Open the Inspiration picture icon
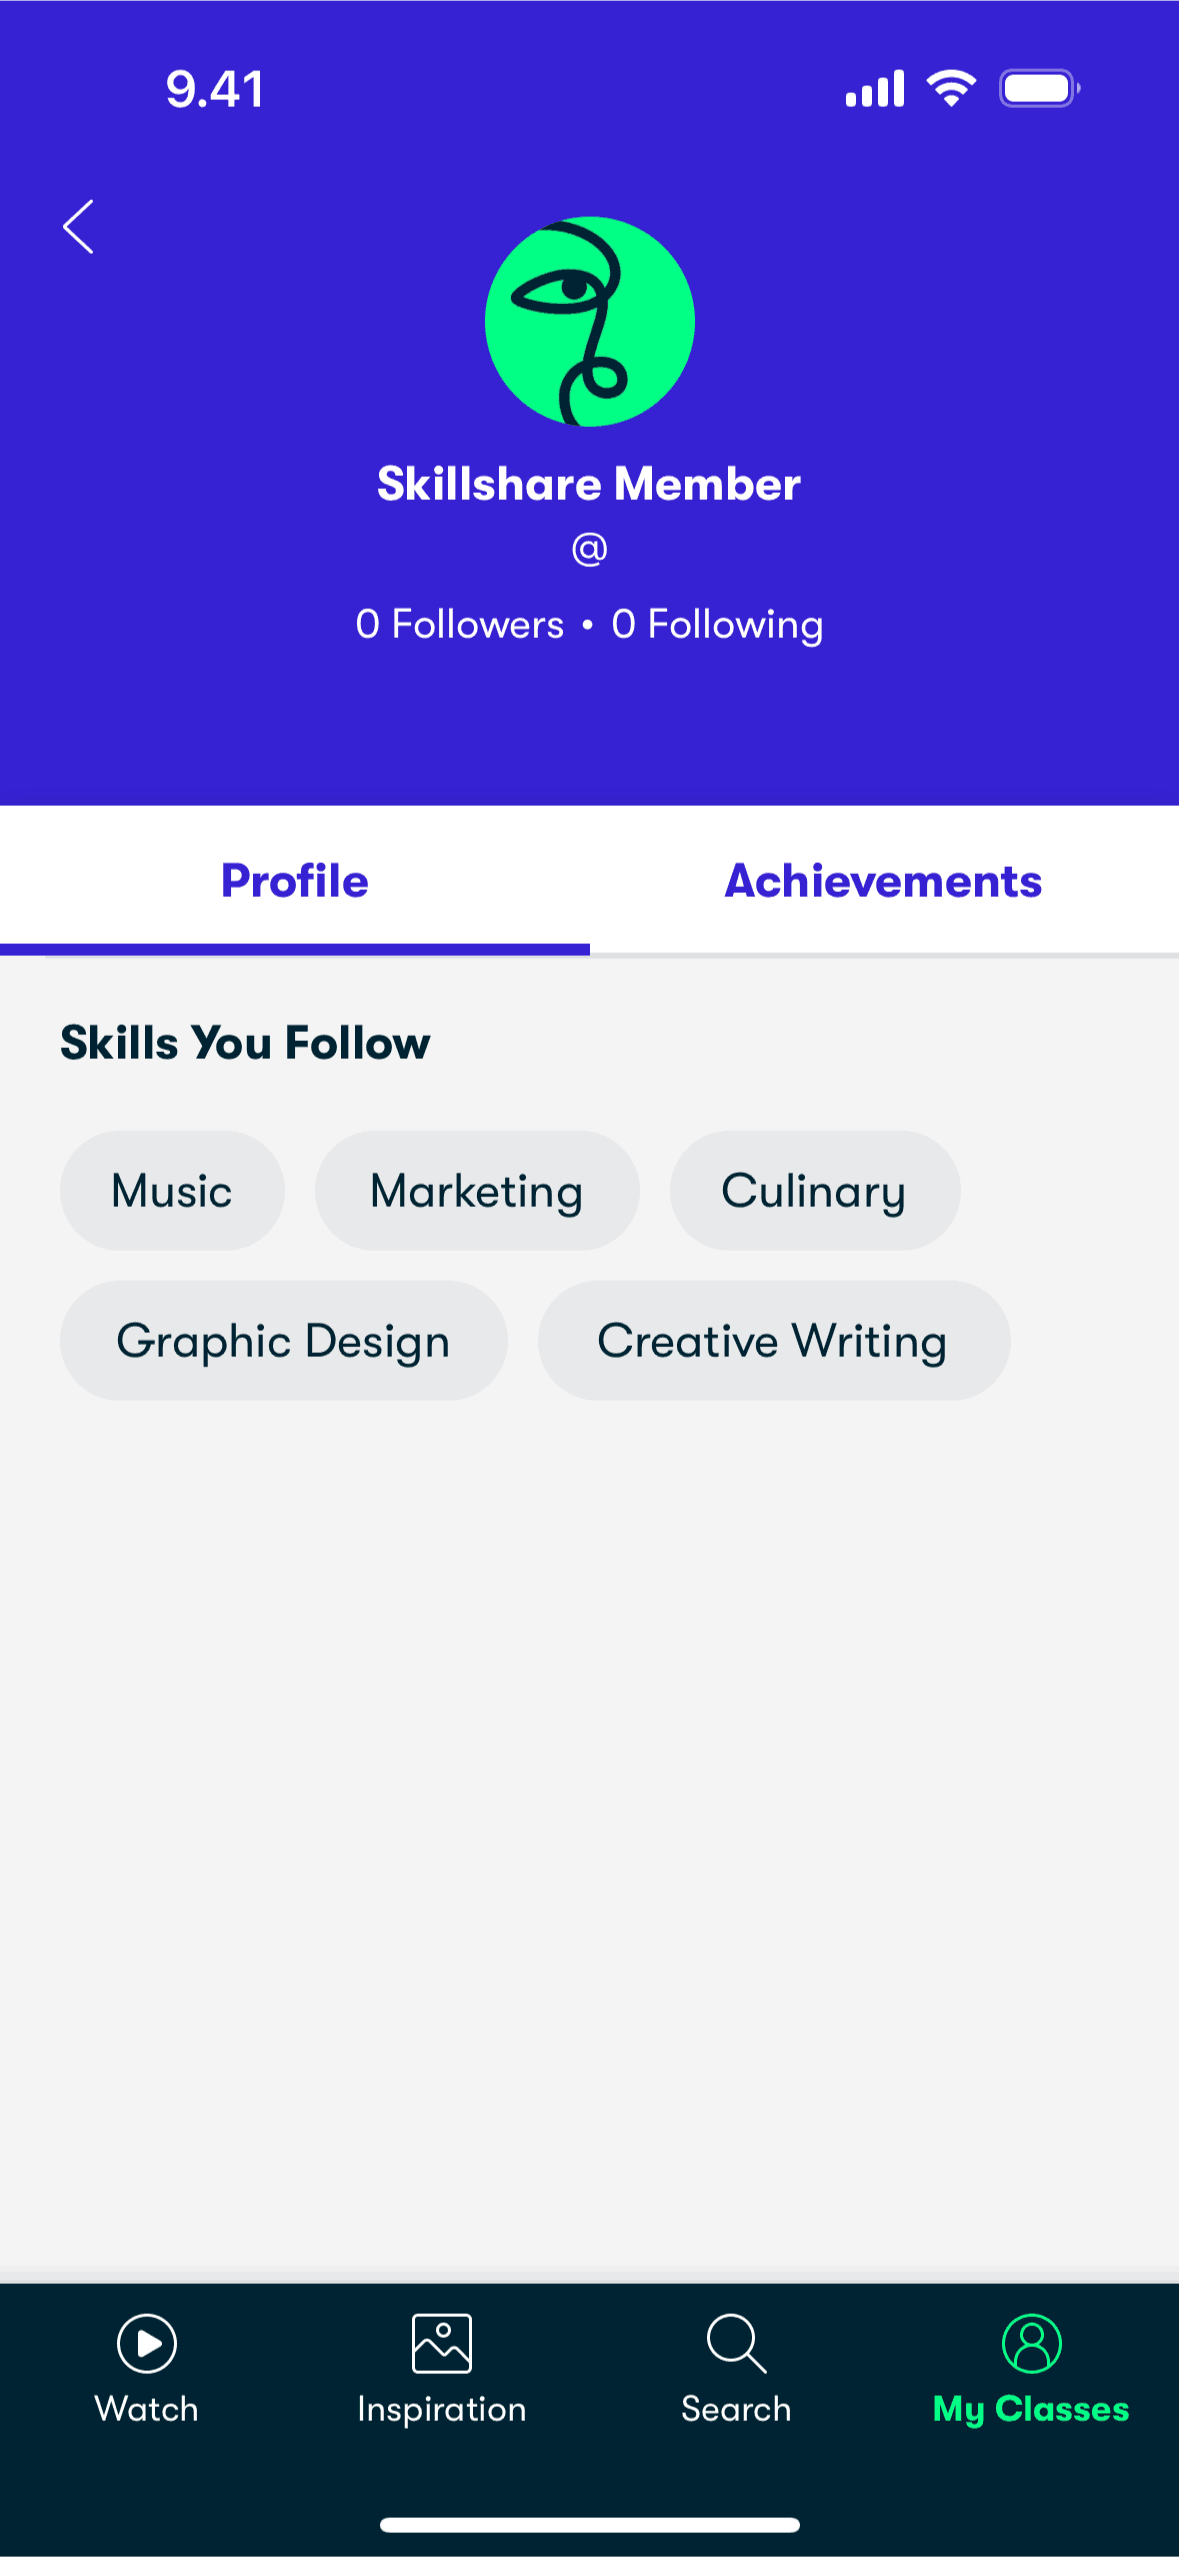Screen dimensions: 1179x2557 (x=441, y=2343)
